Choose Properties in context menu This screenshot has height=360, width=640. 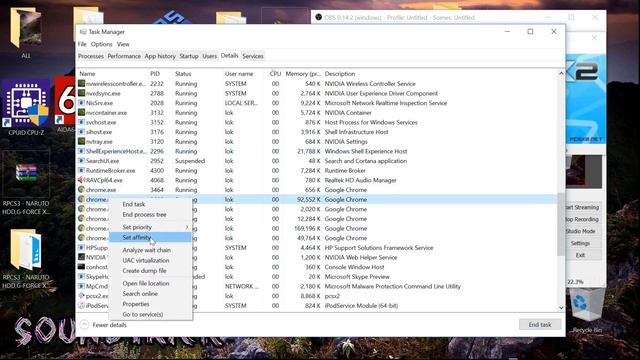[x=151, y=304]
